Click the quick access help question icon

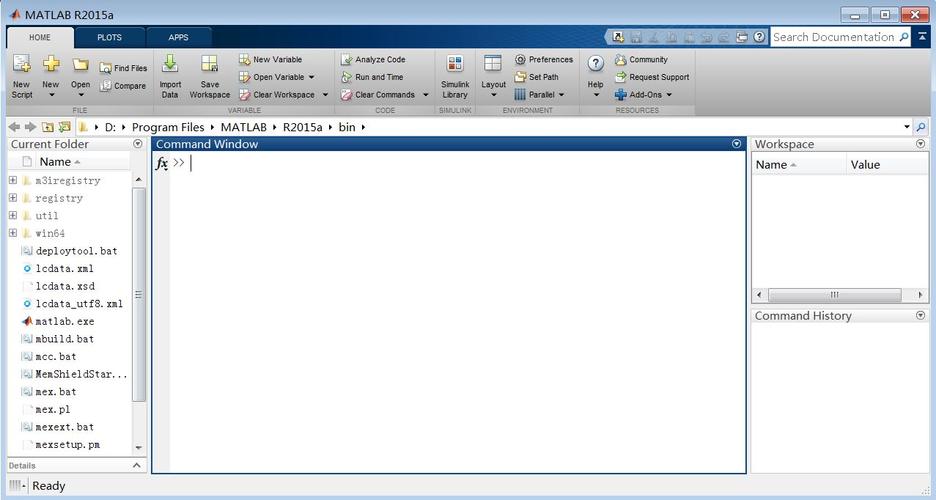[x=759, y=37]
